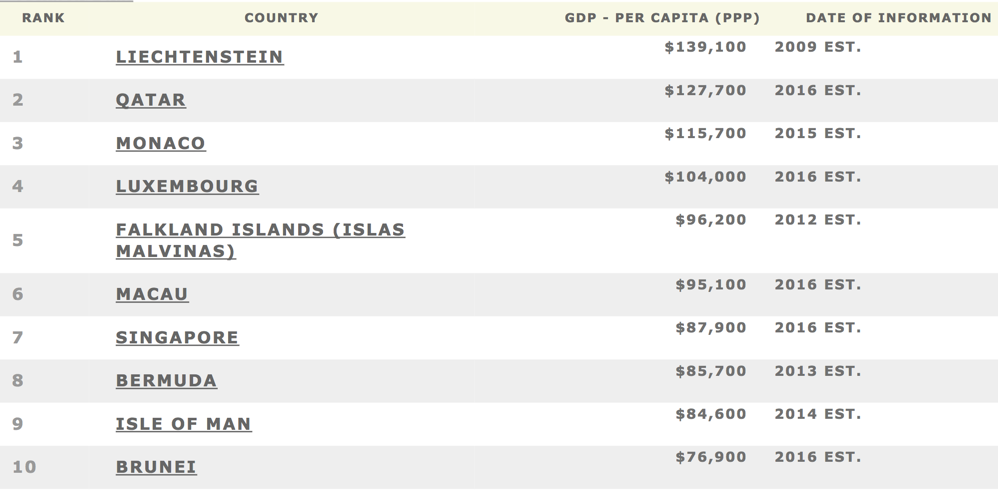Open the Singapore country link
The height and width of the screenshot is (492, 998).
pyautogui.click(x=177, y=337)
